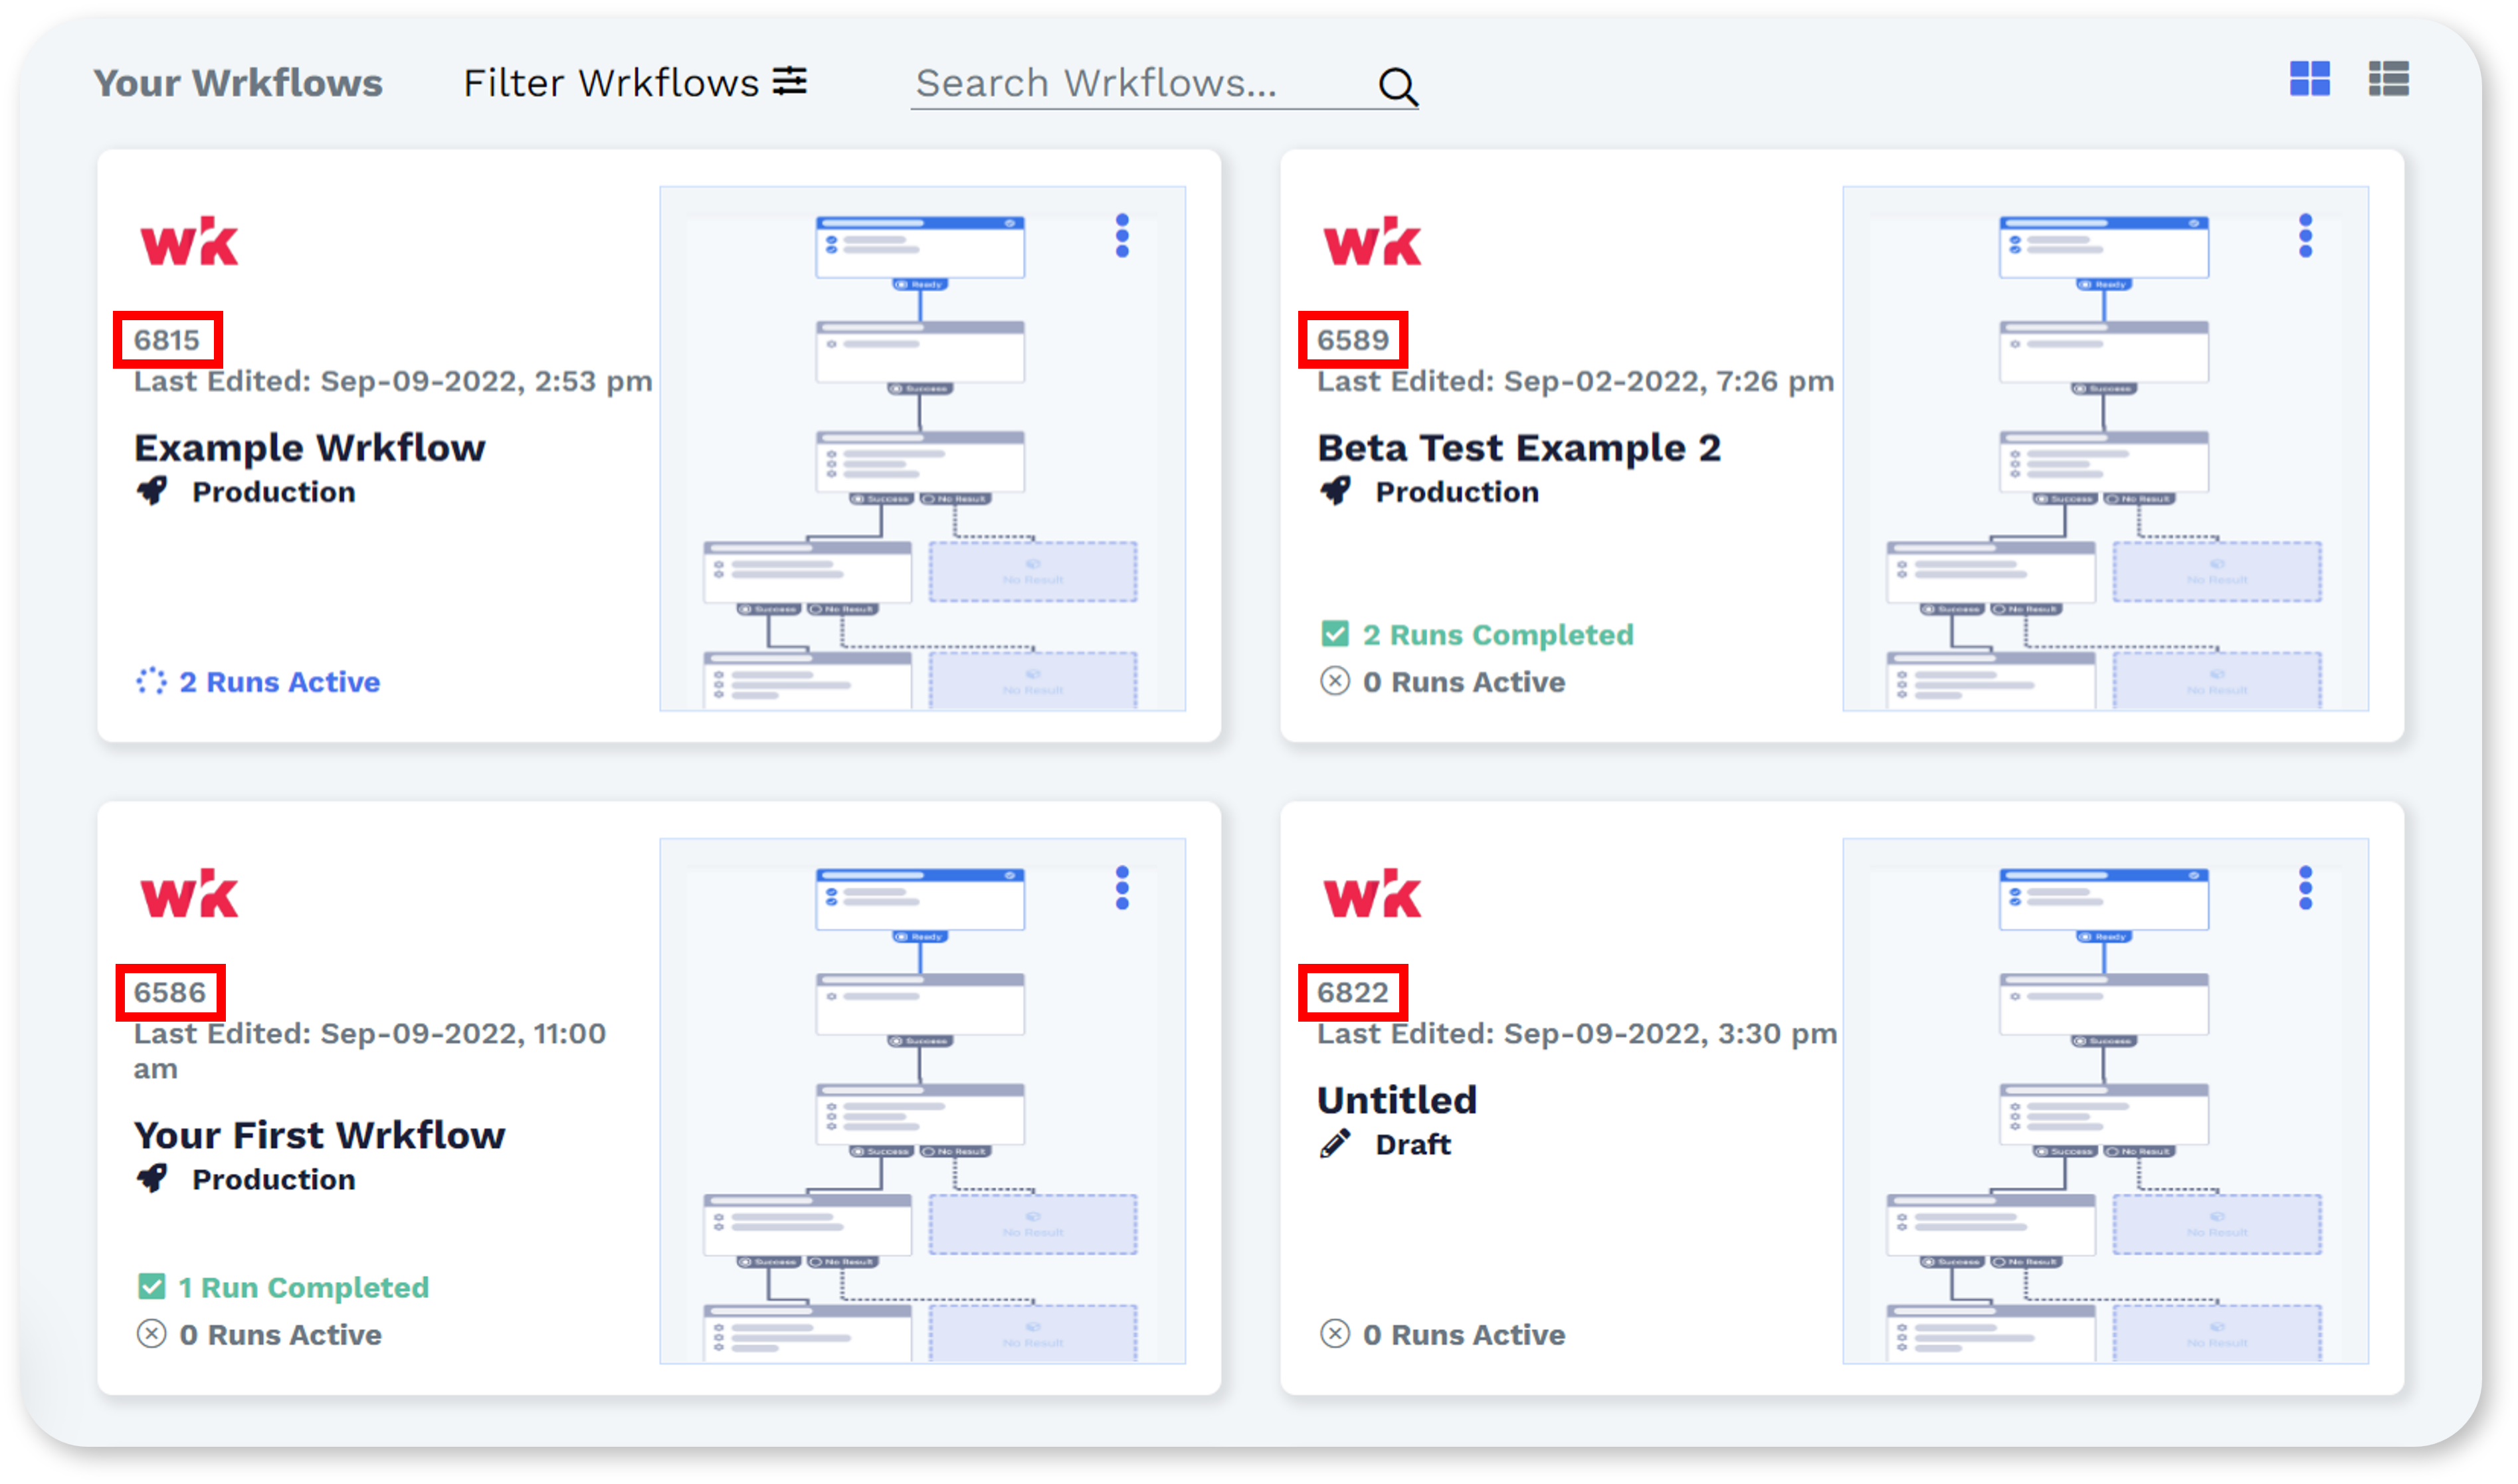Open three-dot menu for Untitled wrkflow
2518x1484 pixels.
(2305, 888)
